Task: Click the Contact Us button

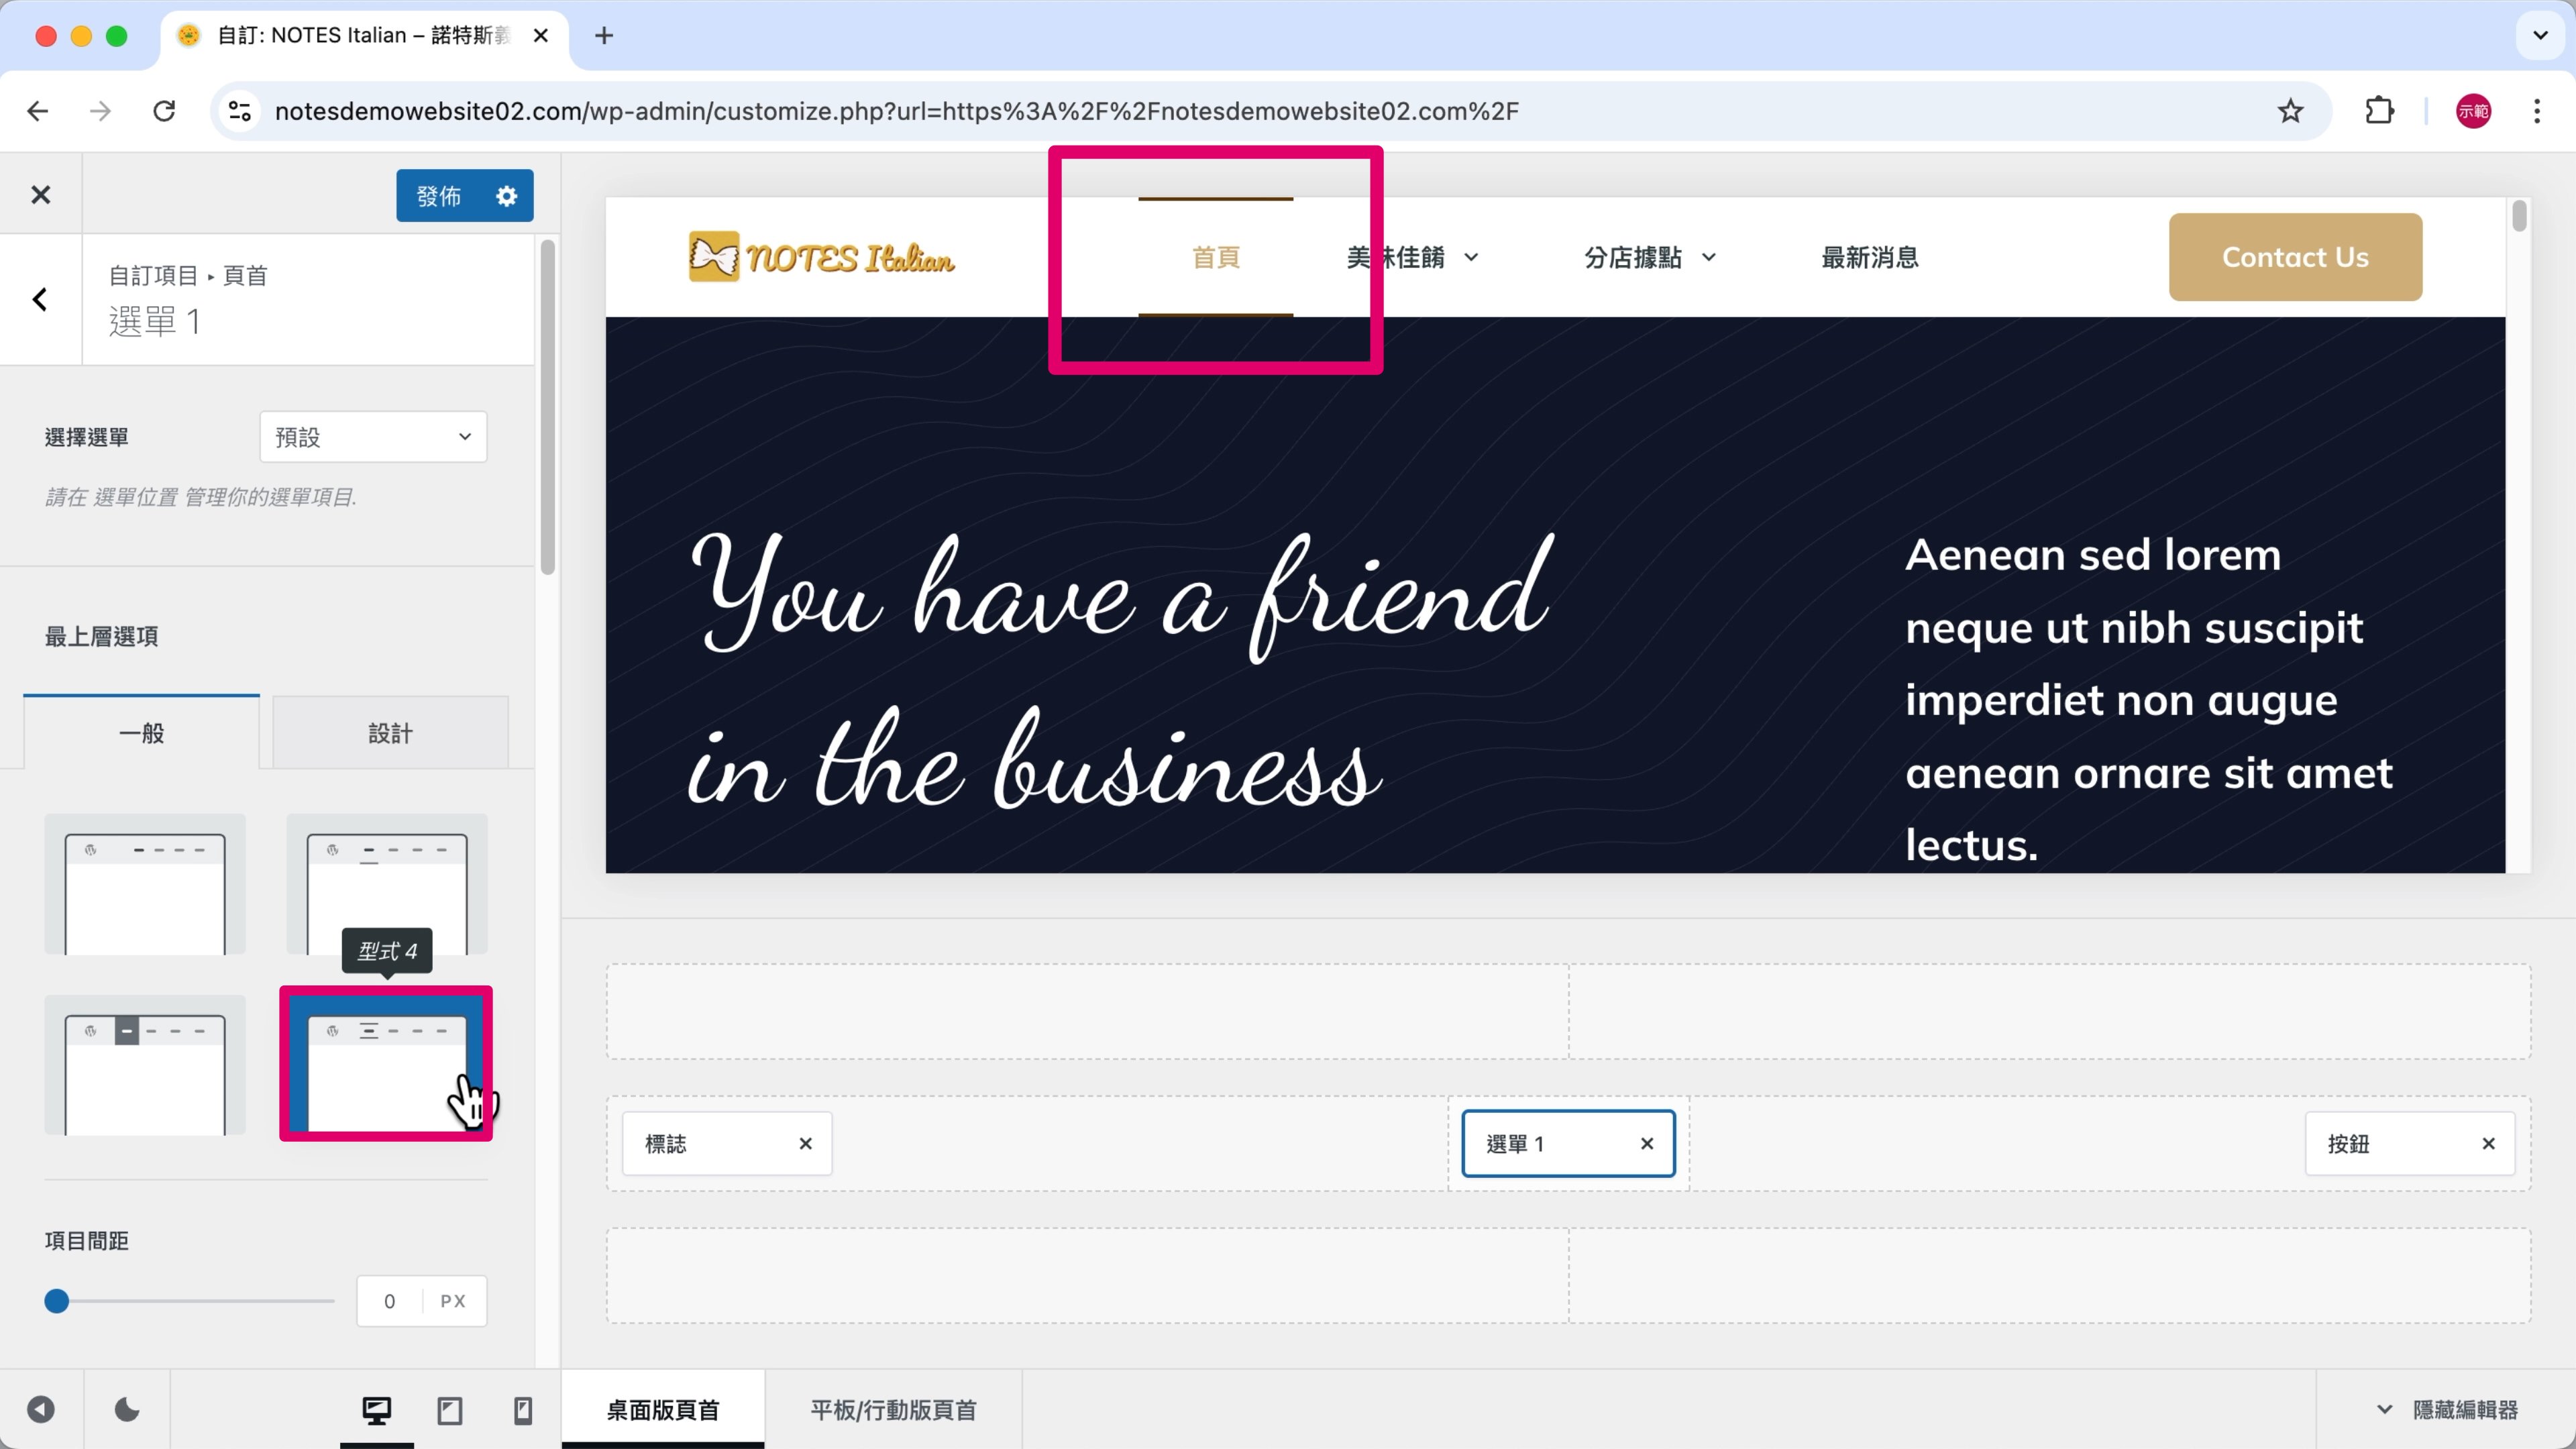Action: pos(2294,258)
